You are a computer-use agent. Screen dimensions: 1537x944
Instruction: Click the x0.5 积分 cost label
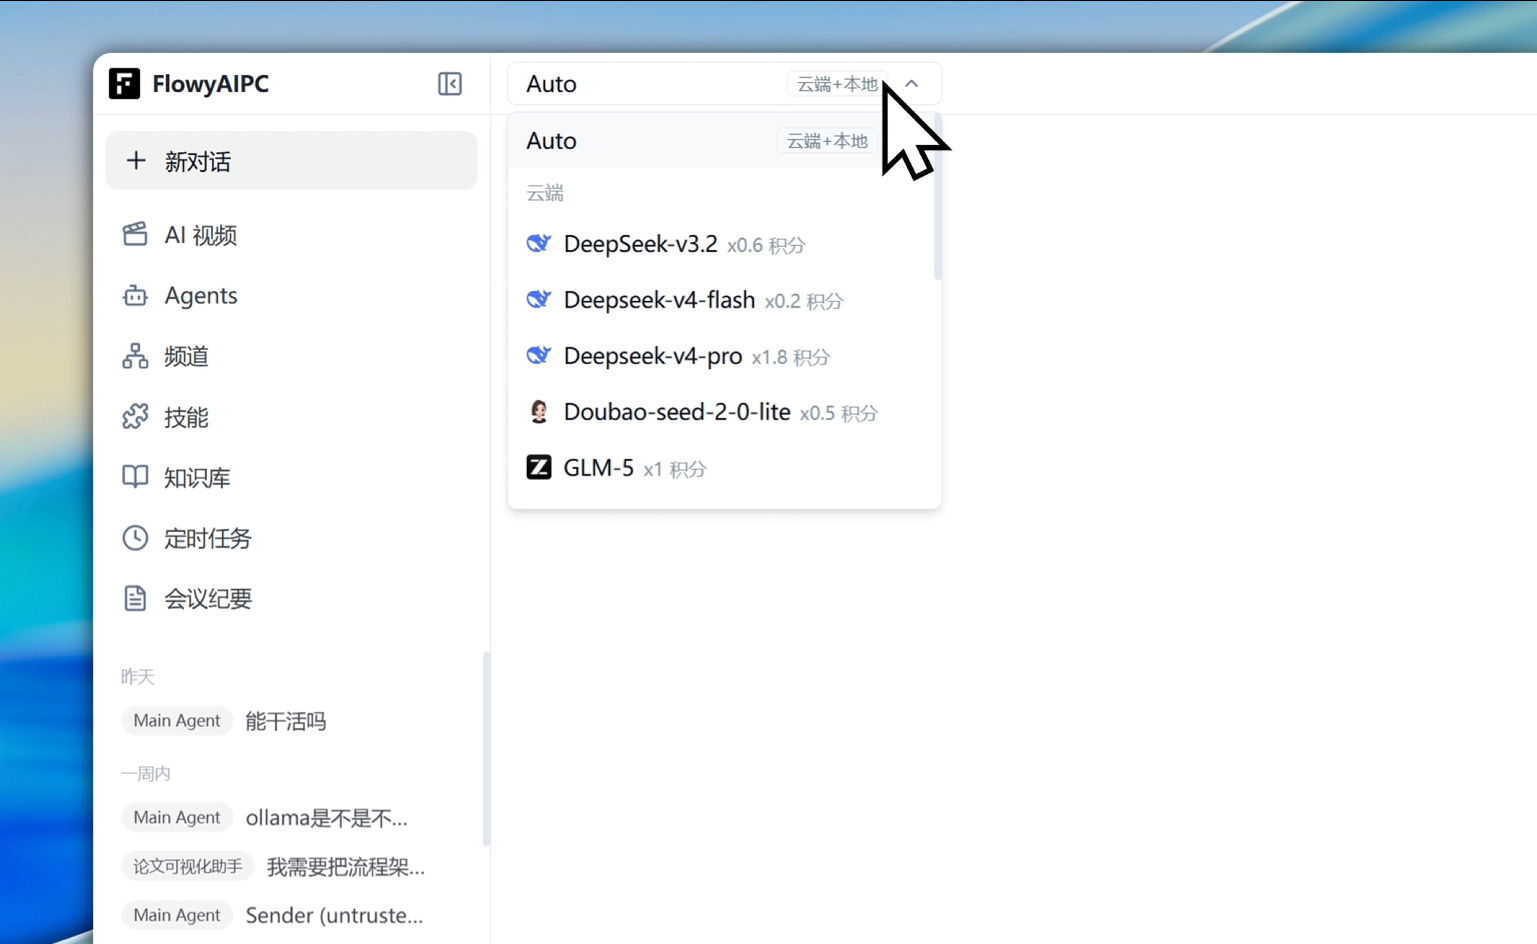pos(839,413)
